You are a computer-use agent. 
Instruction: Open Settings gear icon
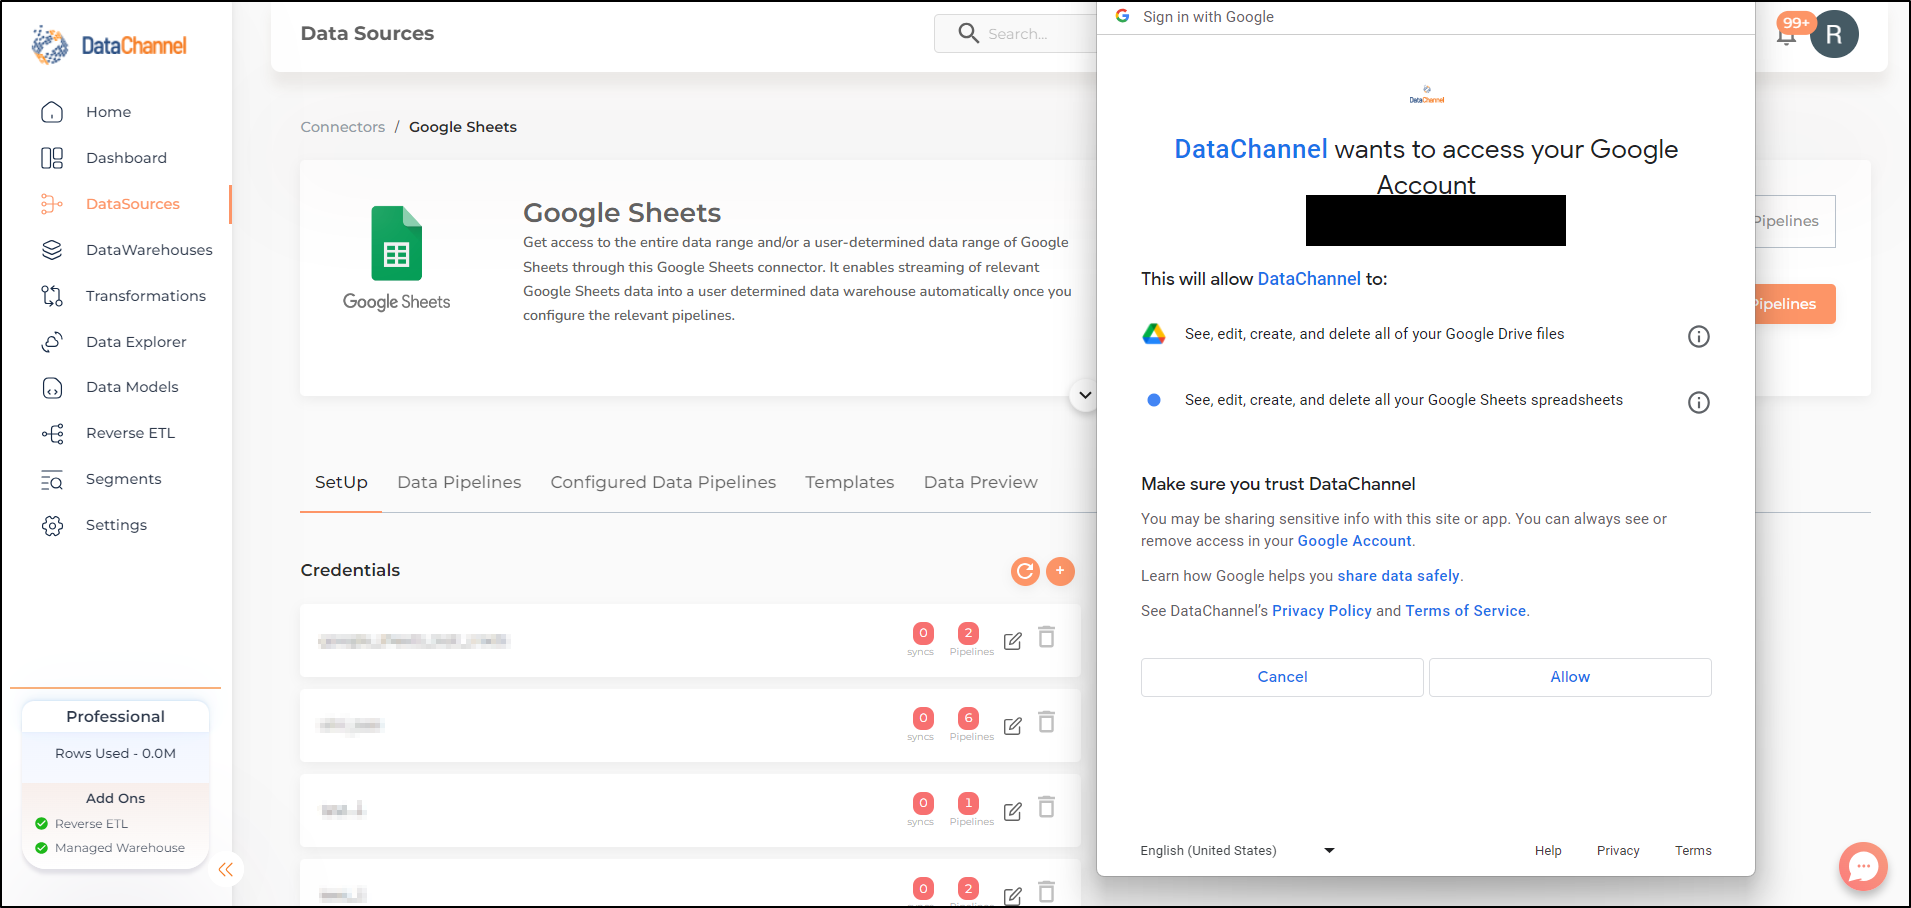[x=52, y=525]
